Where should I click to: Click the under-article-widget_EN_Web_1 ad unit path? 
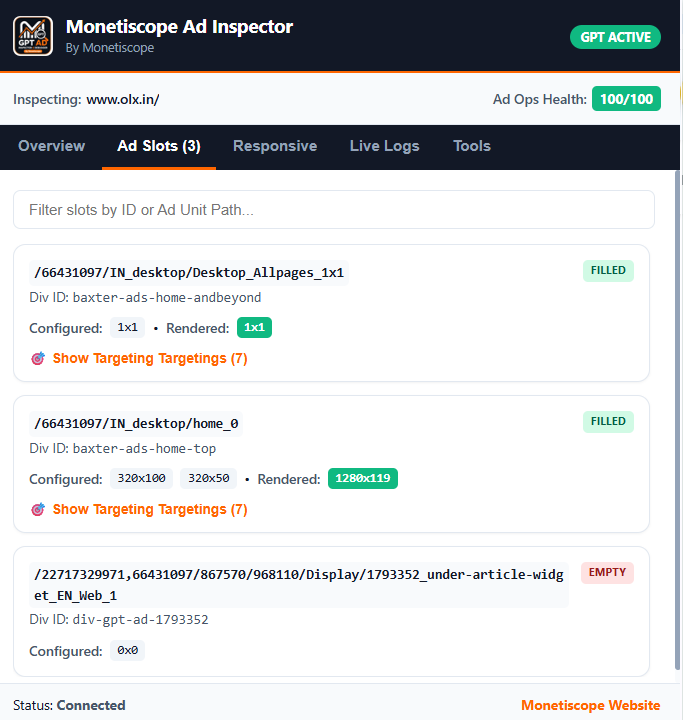click(299, 585)
